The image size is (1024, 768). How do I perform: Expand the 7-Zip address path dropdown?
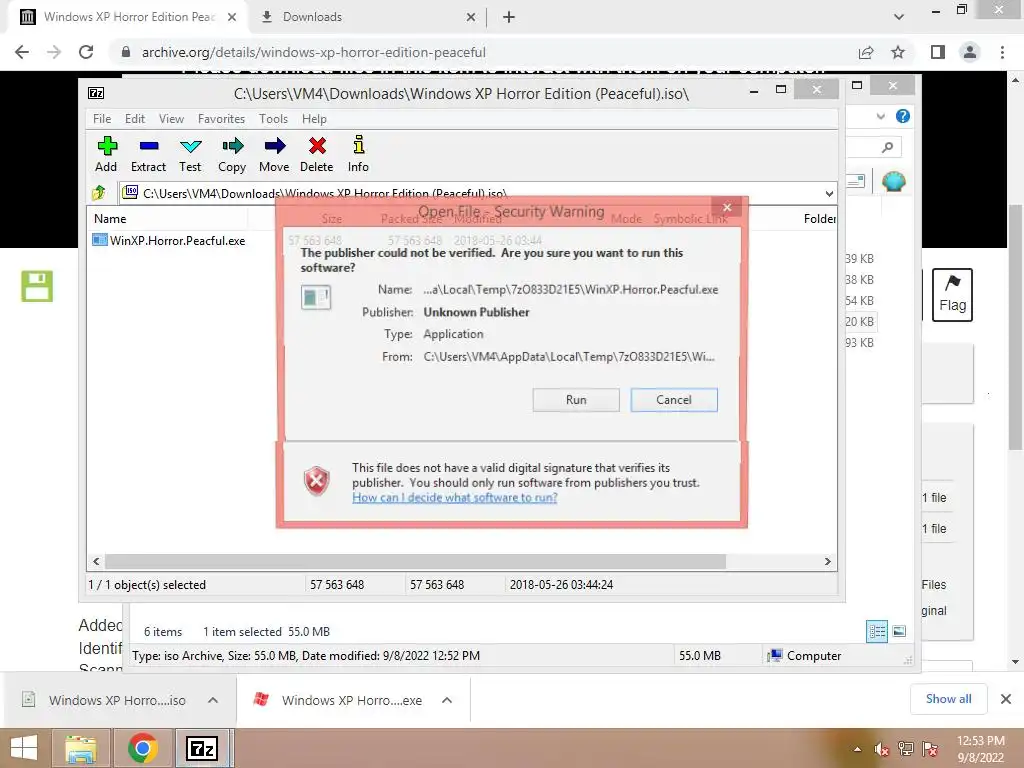(829, 193)
